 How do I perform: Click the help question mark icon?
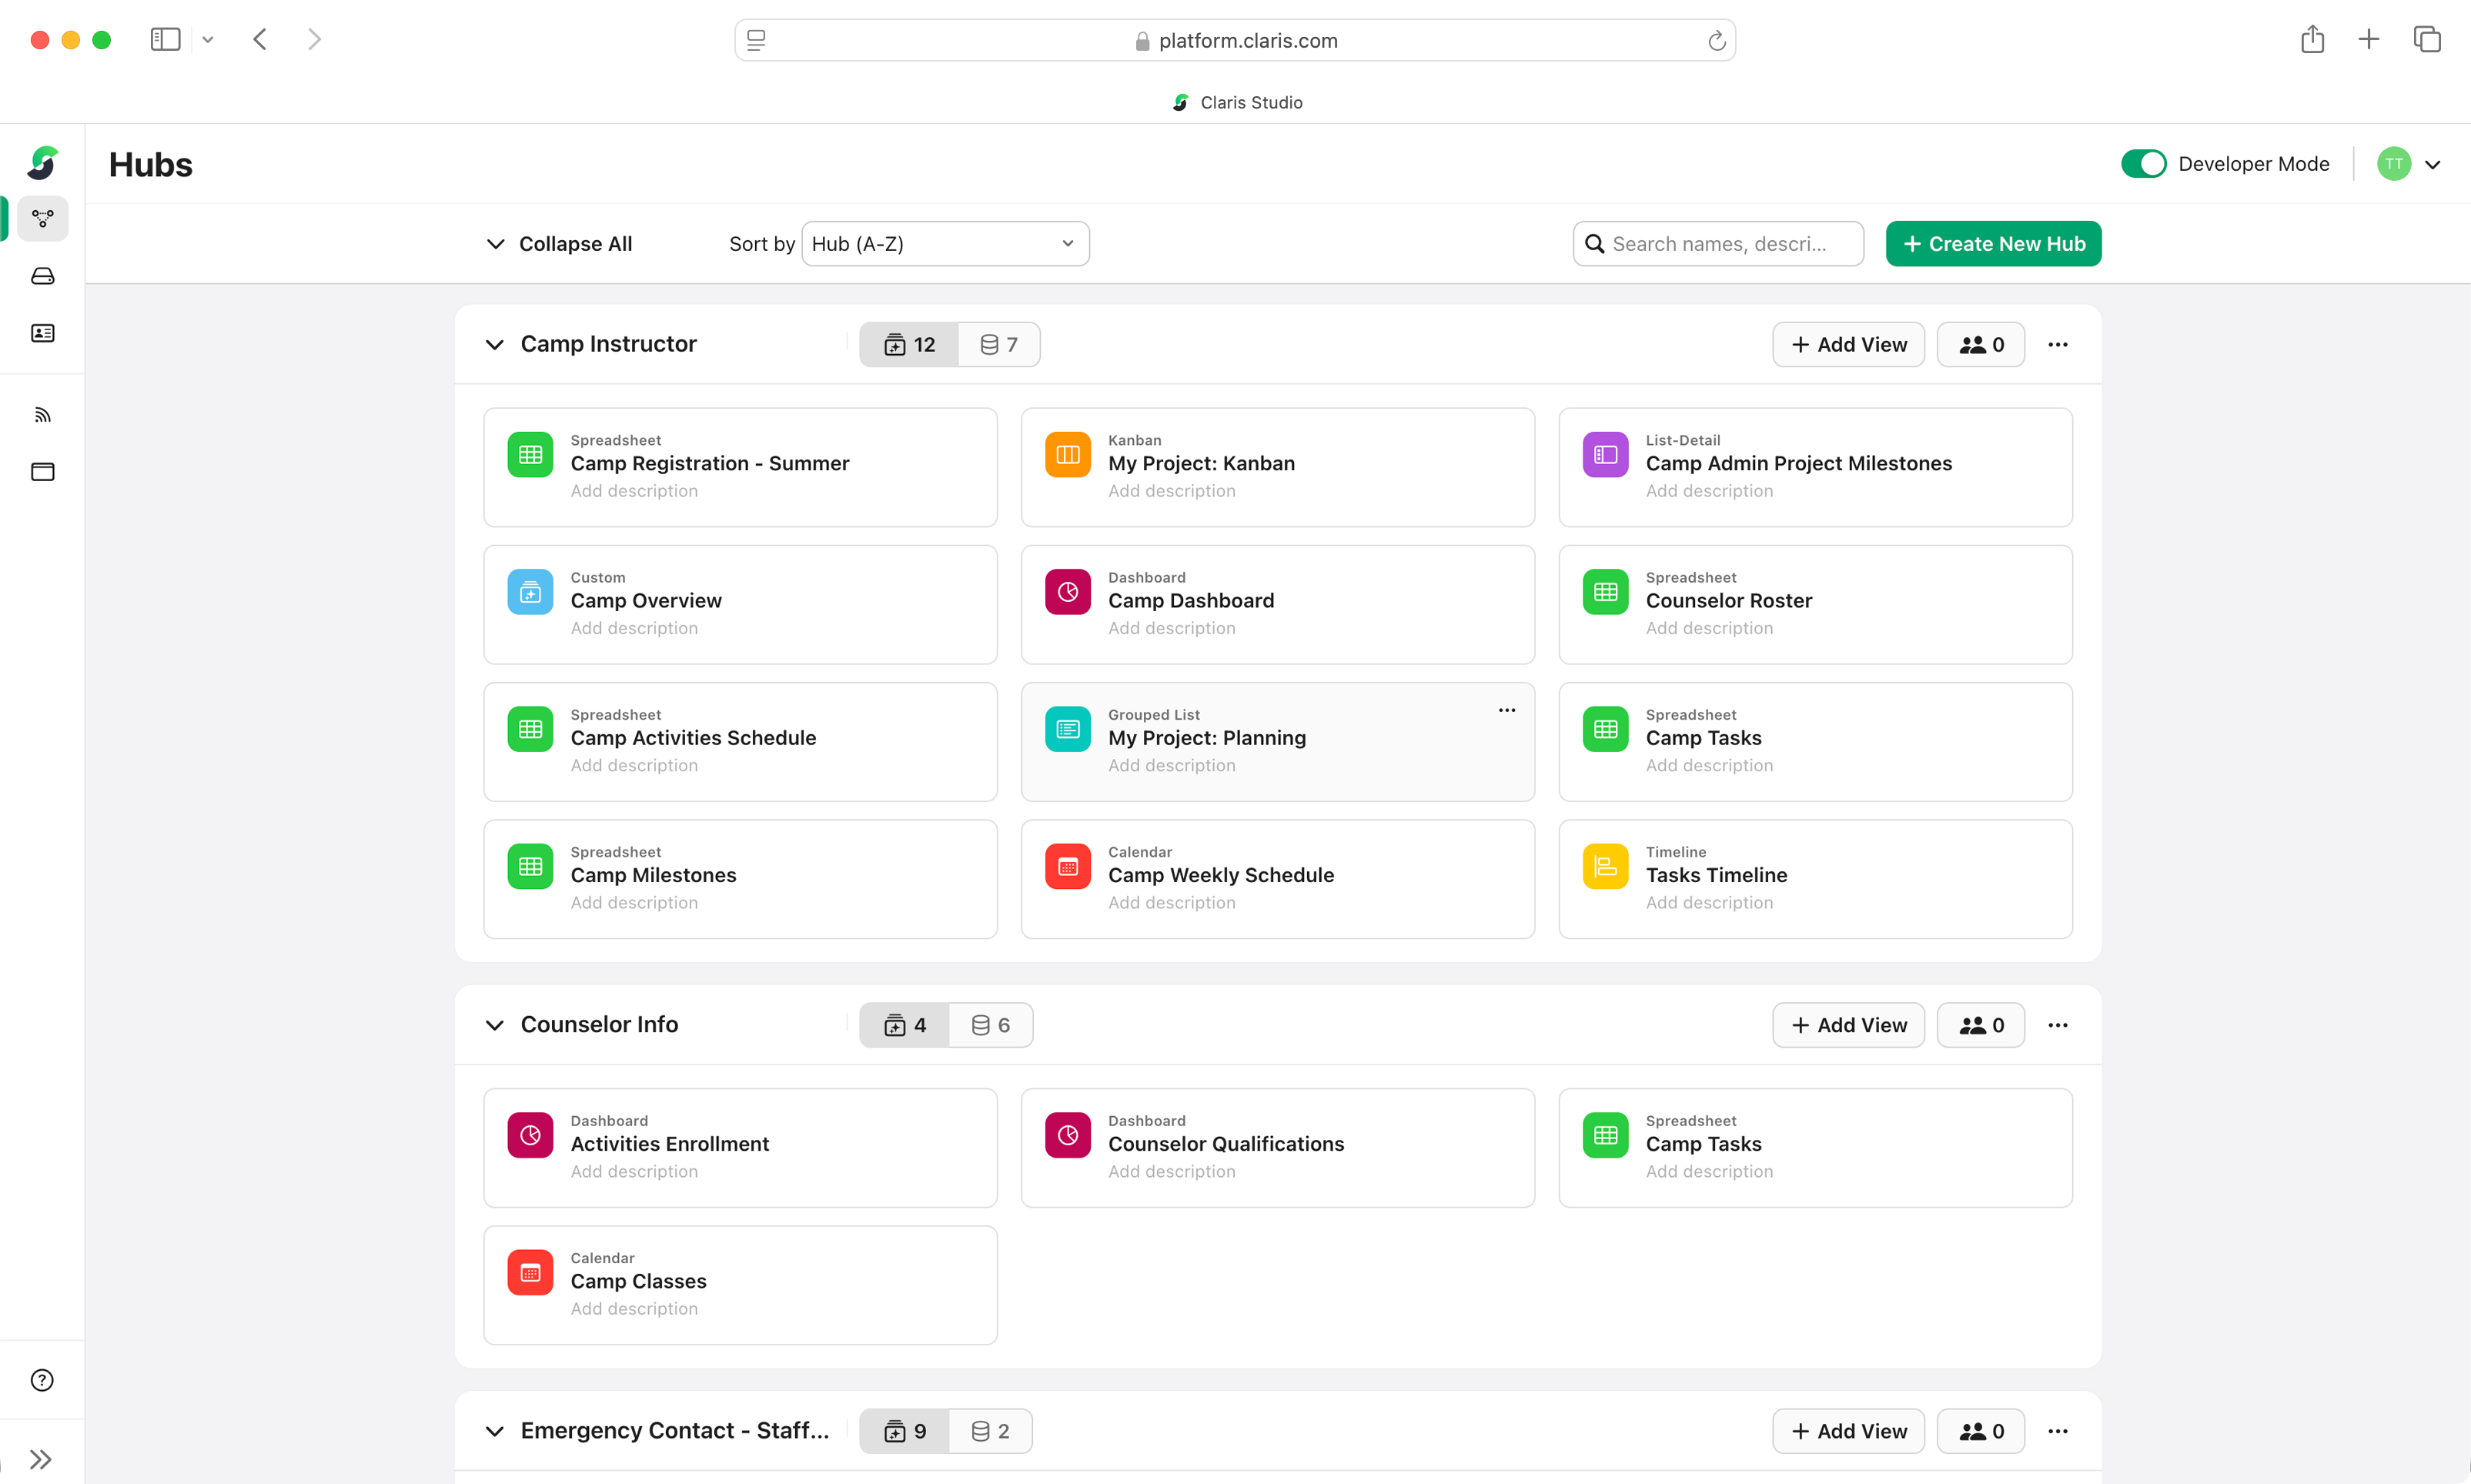click(42, 1380)
